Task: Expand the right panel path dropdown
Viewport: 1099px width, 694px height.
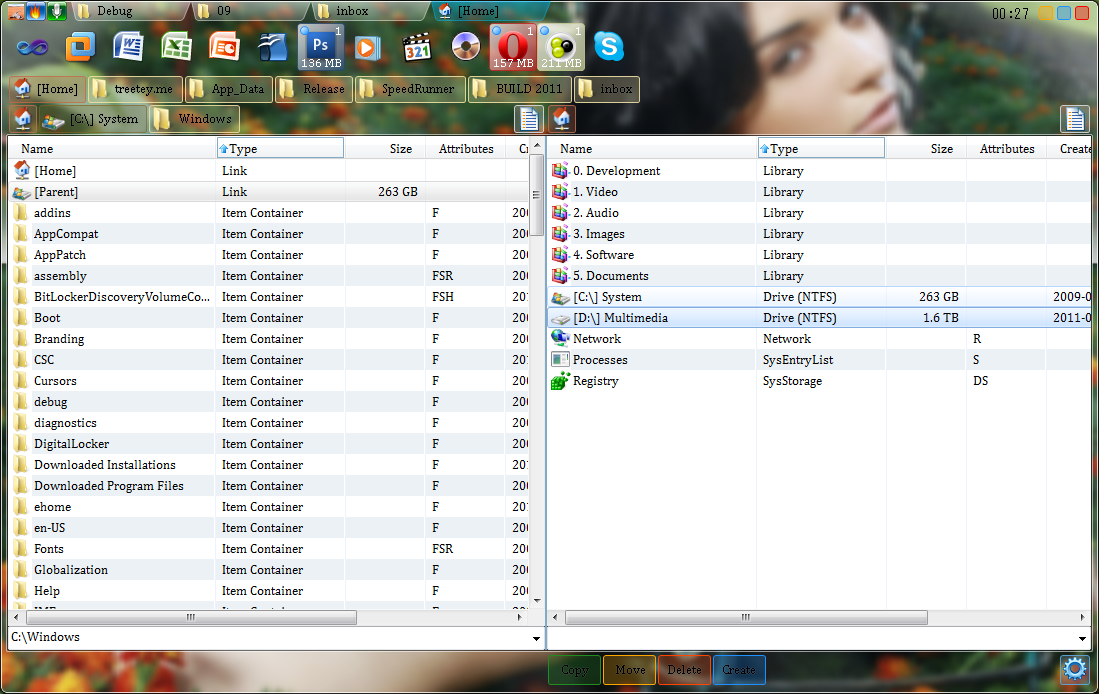Action: coord(1083,638)
